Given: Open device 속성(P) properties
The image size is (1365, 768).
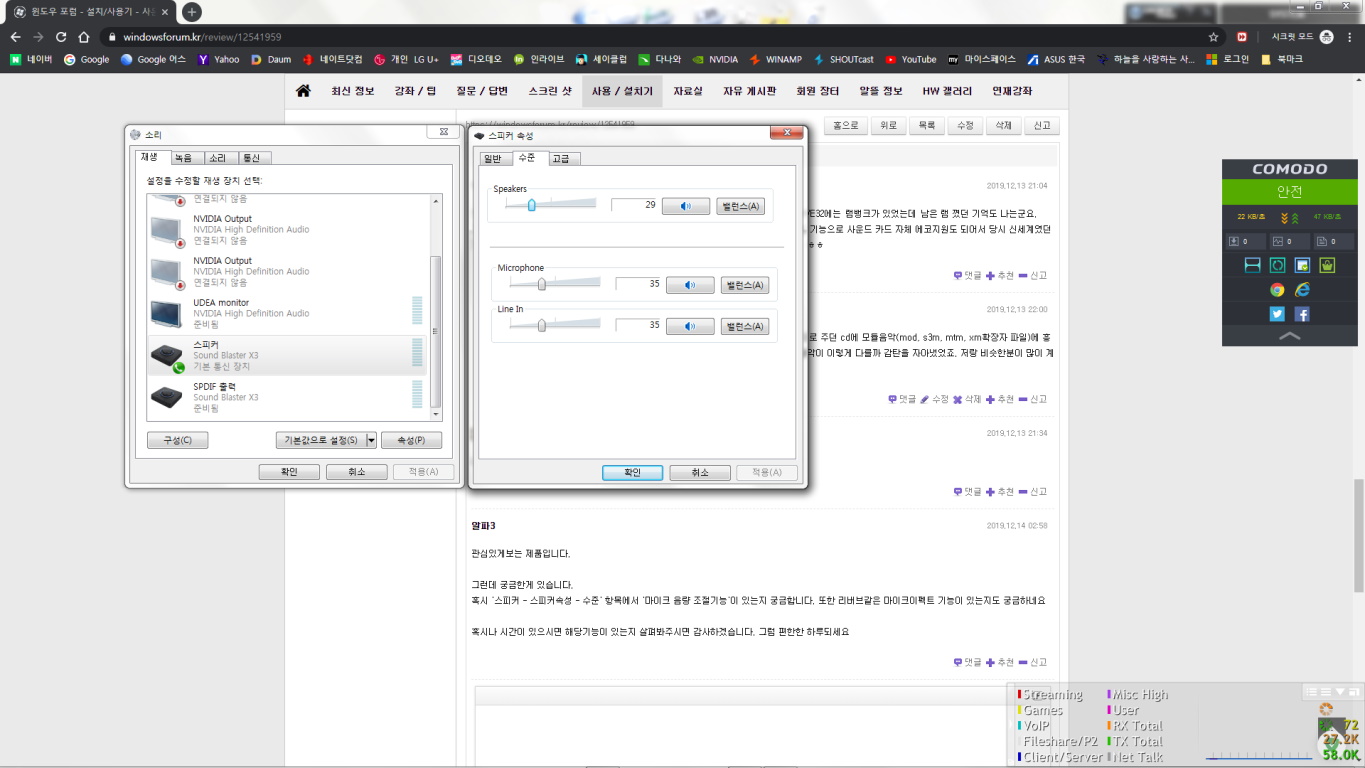Looking at the screenshot, I should coord(411,440).
